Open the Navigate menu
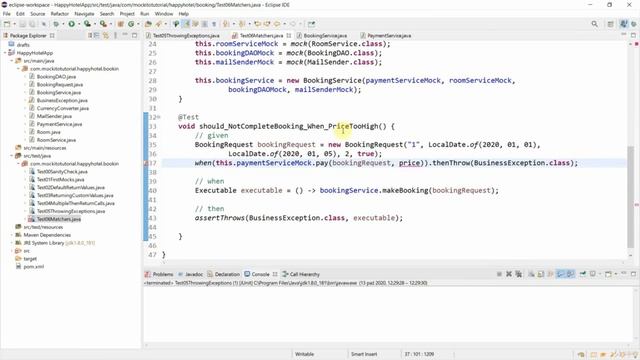This screenshot has height=360, width=640. point(84,13)
